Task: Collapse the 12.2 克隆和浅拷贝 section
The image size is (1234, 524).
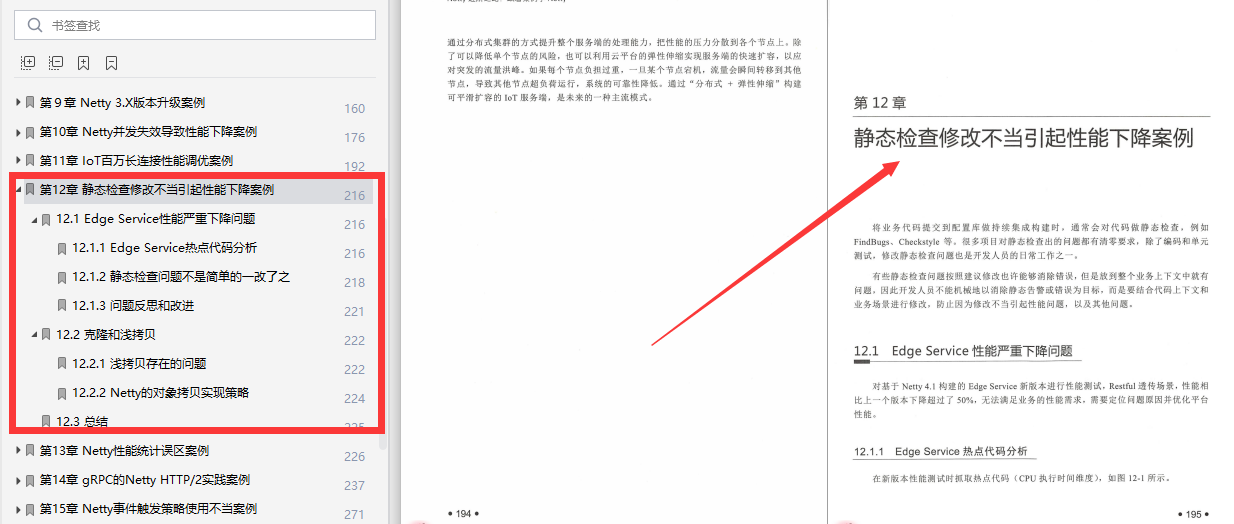Action: point(34,335)
